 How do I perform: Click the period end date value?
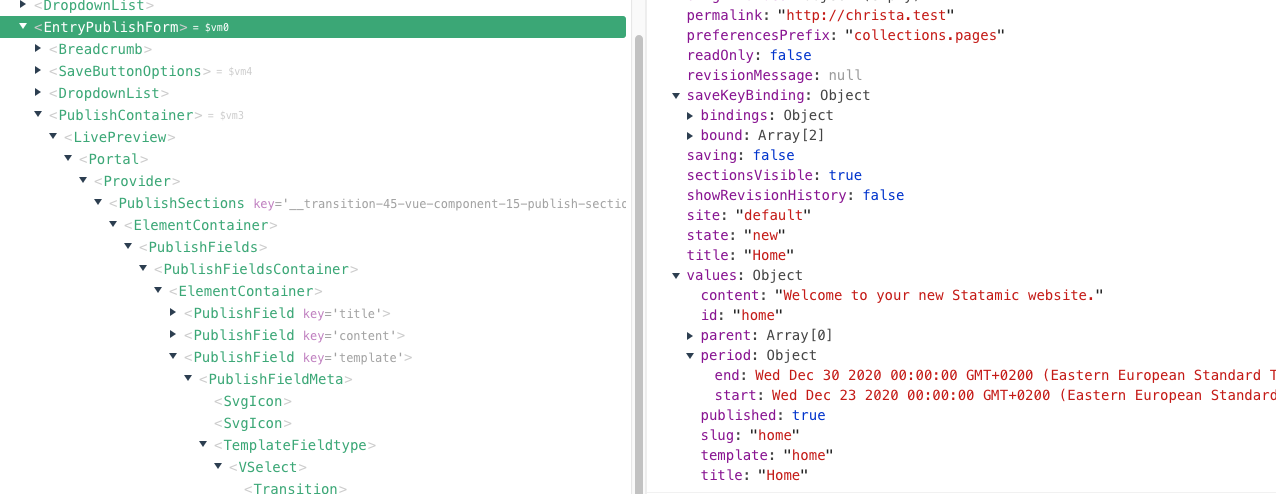point(1015,375)
